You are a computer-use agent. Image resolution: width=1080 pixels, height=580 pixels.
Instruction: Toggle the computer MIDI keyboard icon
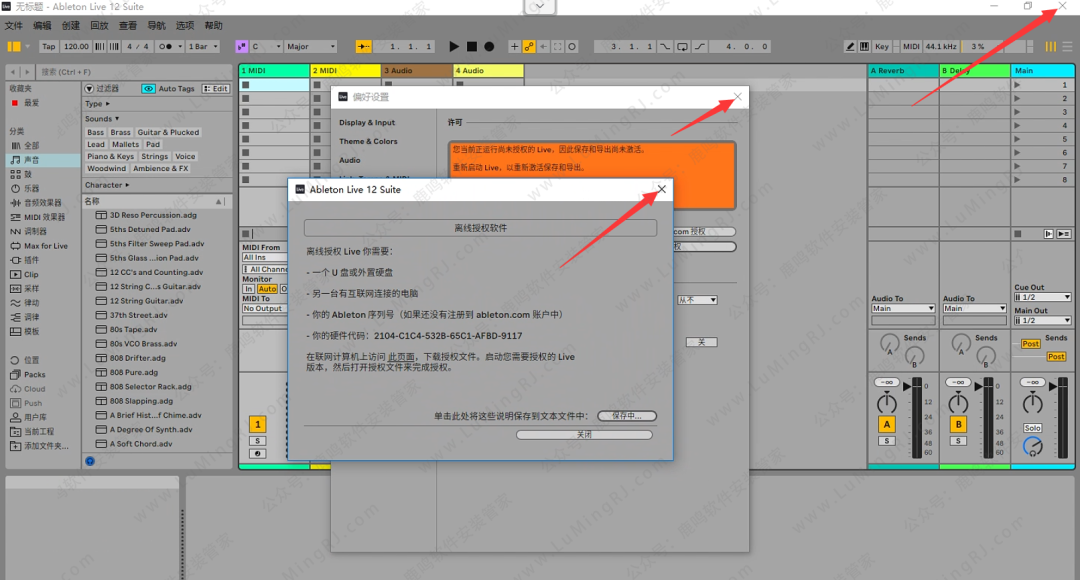point(864,46)
